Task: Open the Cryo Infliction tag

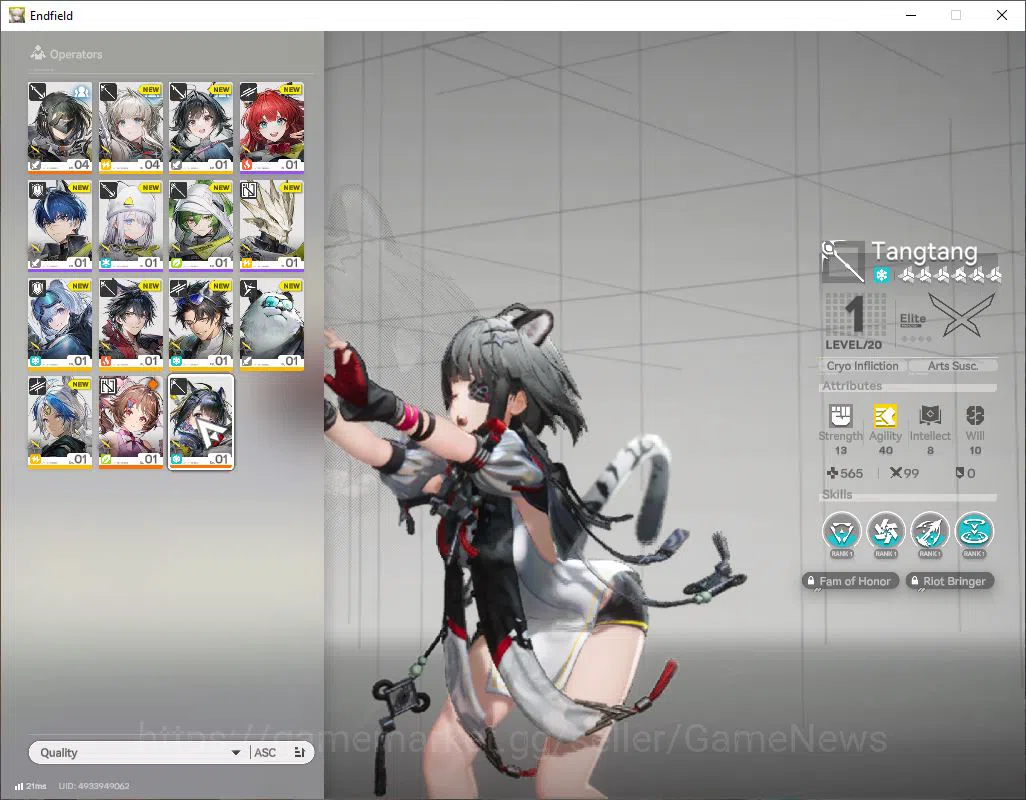Action: 862,366
